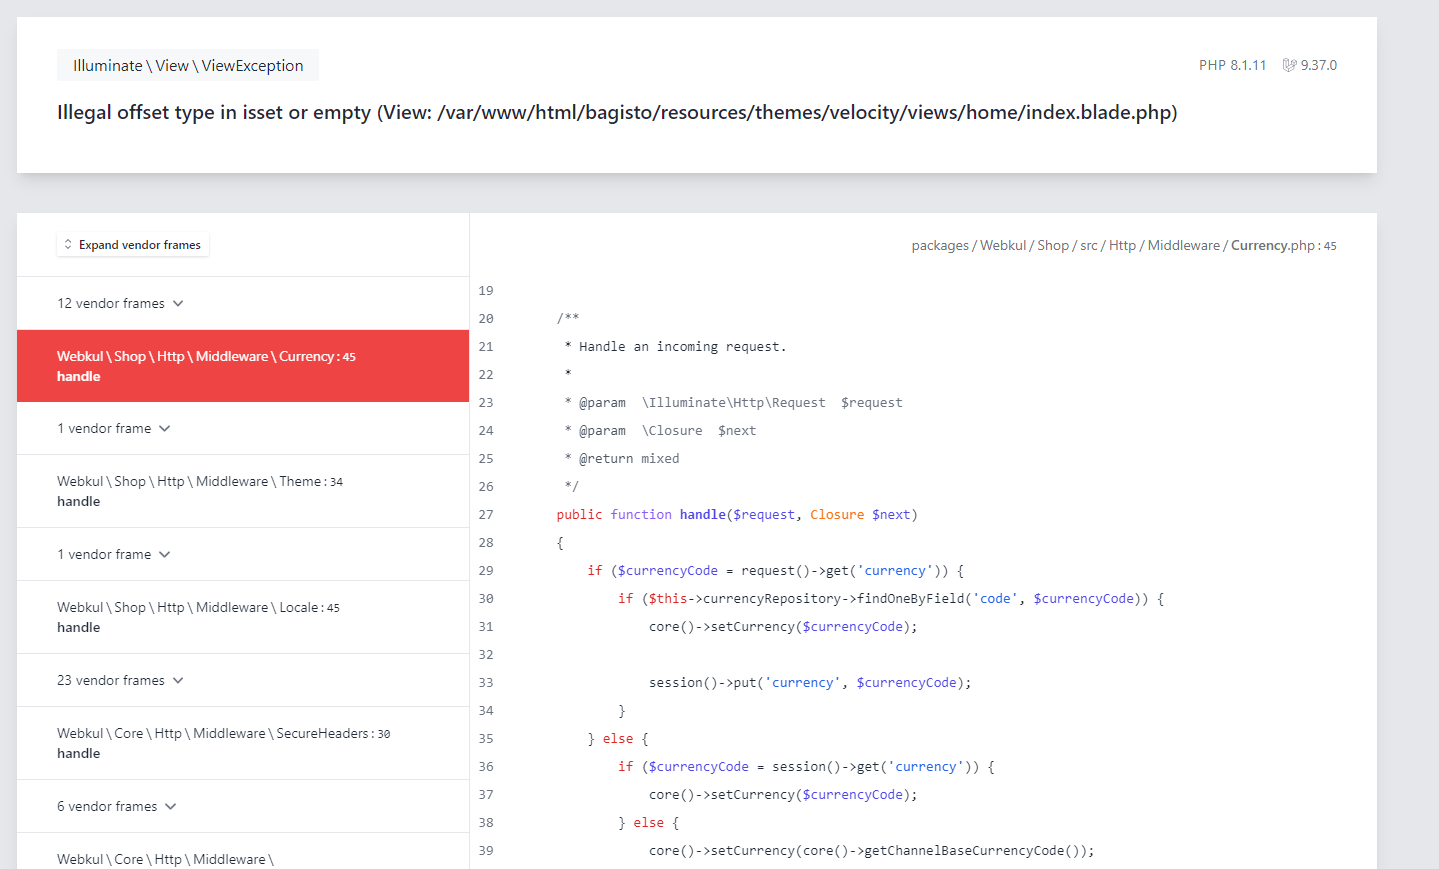Open the Middleware Locale:45 handle frame
Viewport: 1439px width, 869px height.
point(243,617)
